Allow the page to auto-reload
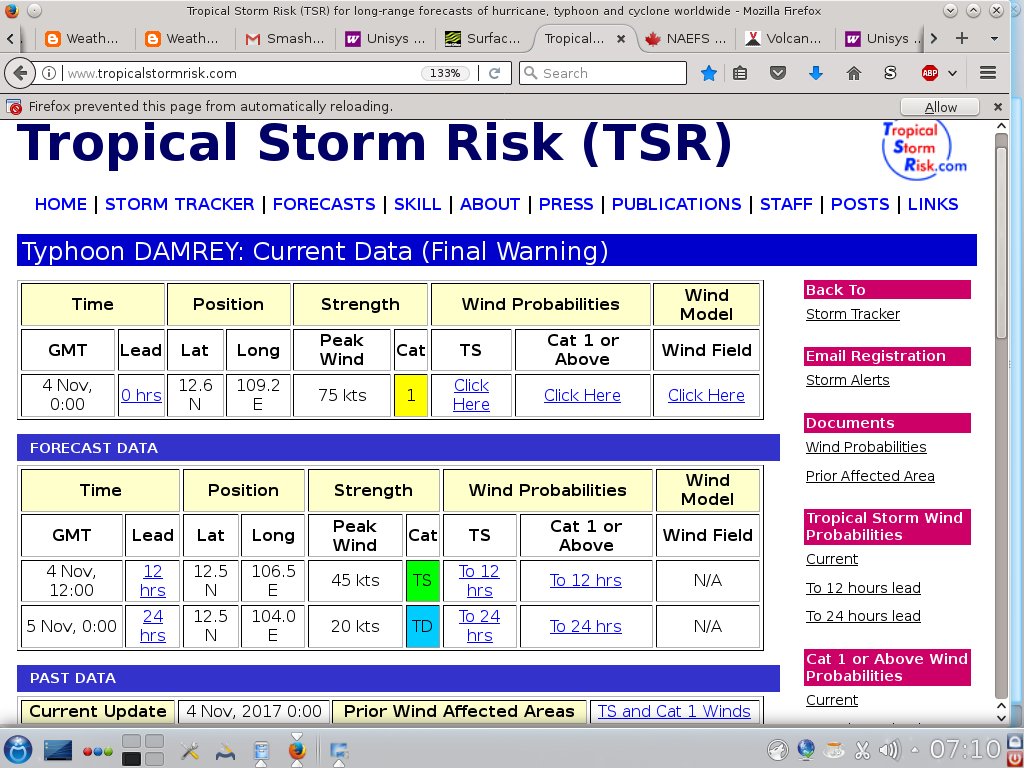The height and width of the screenshot is (768, 1024). click(x=940, y=107)
